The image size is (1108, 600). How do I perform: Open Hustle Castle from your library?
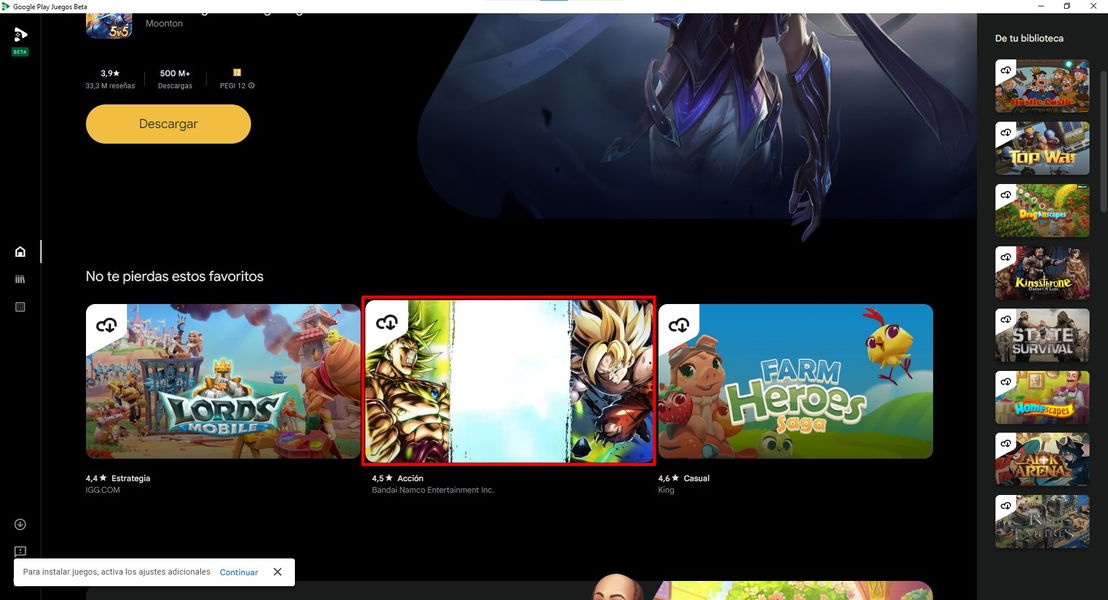click(1042, 86)
